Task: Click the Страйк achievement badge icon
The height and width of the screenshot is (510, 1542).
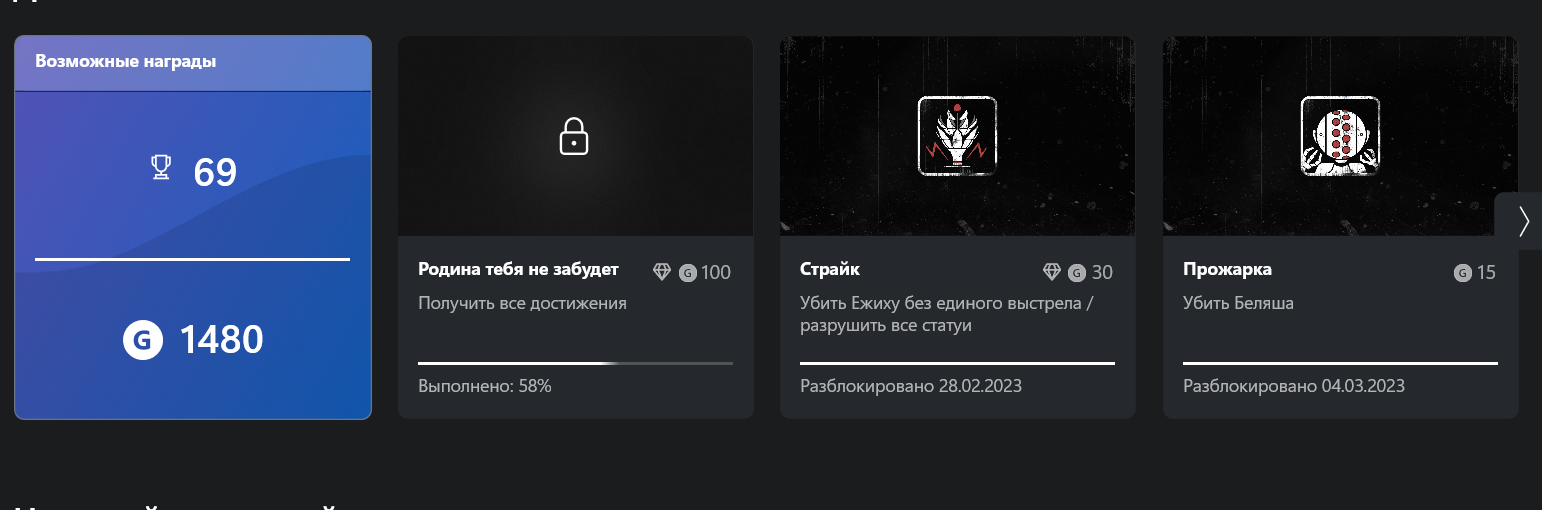Action: (957, 136)
